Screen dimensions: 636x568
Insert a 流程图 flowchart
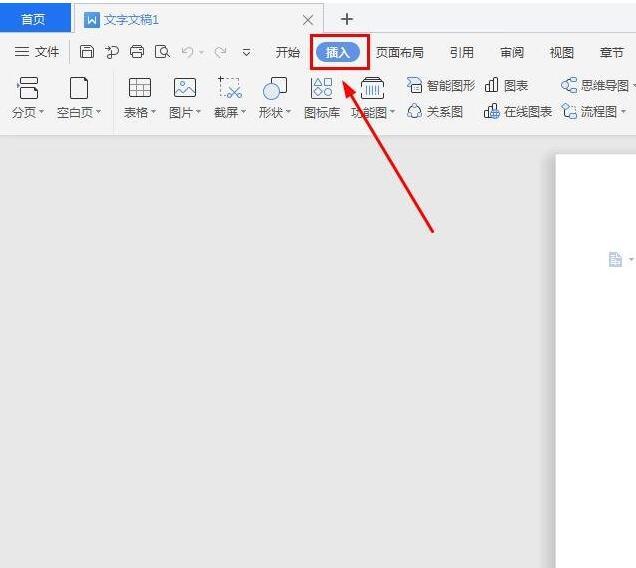click(589, 111)
